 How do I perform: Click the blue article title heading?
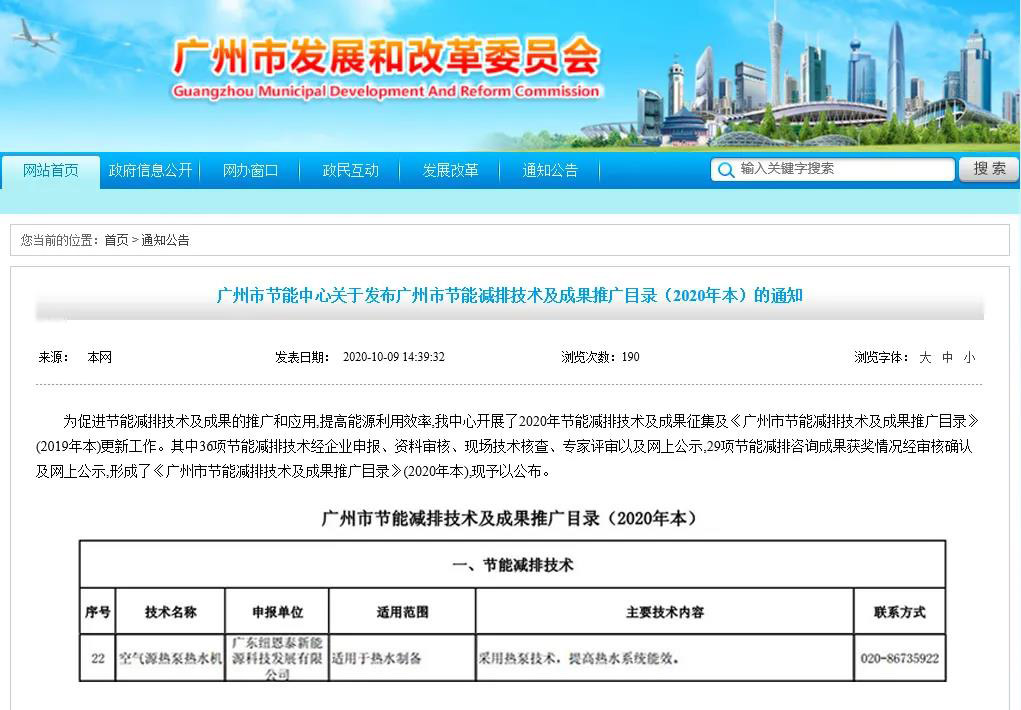[x=510, y=296]
